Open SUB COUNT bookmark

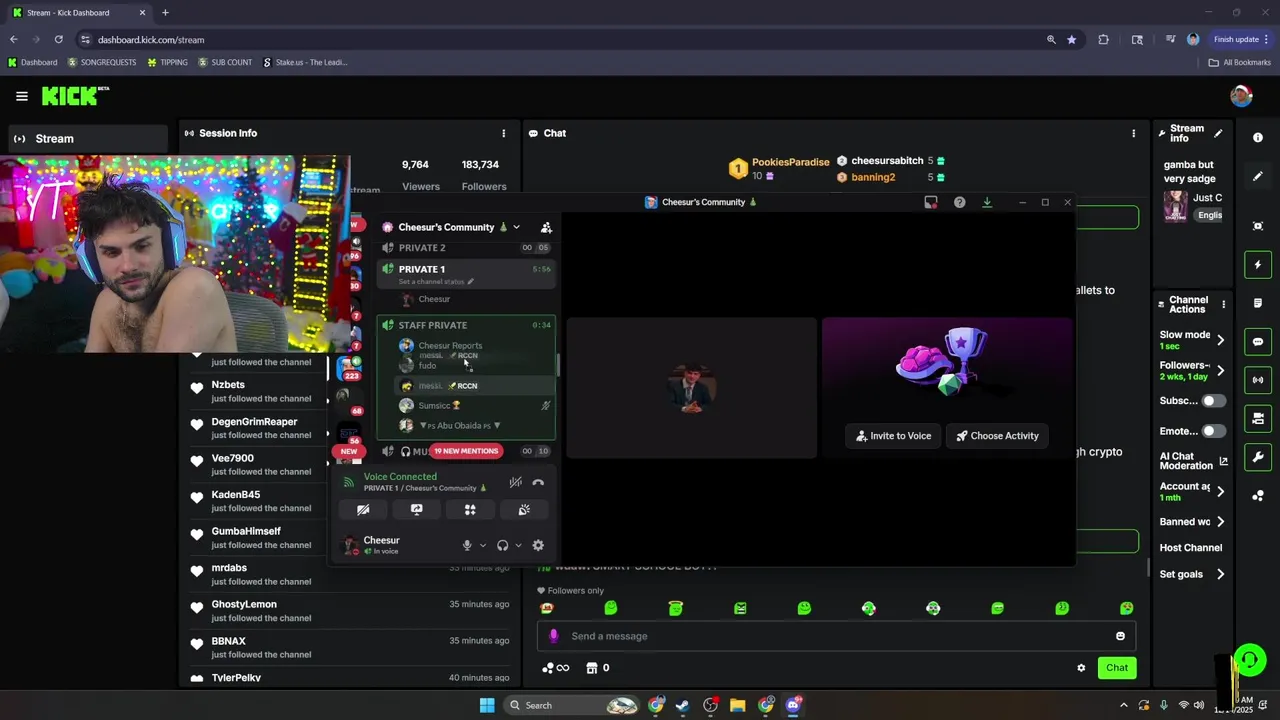[x=225, y=62]
